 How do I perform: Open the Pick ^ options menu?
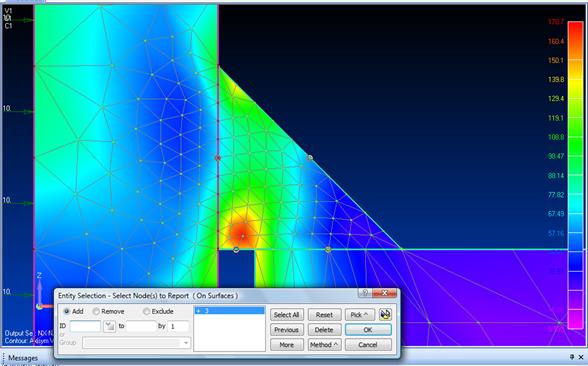coord(359,315)
